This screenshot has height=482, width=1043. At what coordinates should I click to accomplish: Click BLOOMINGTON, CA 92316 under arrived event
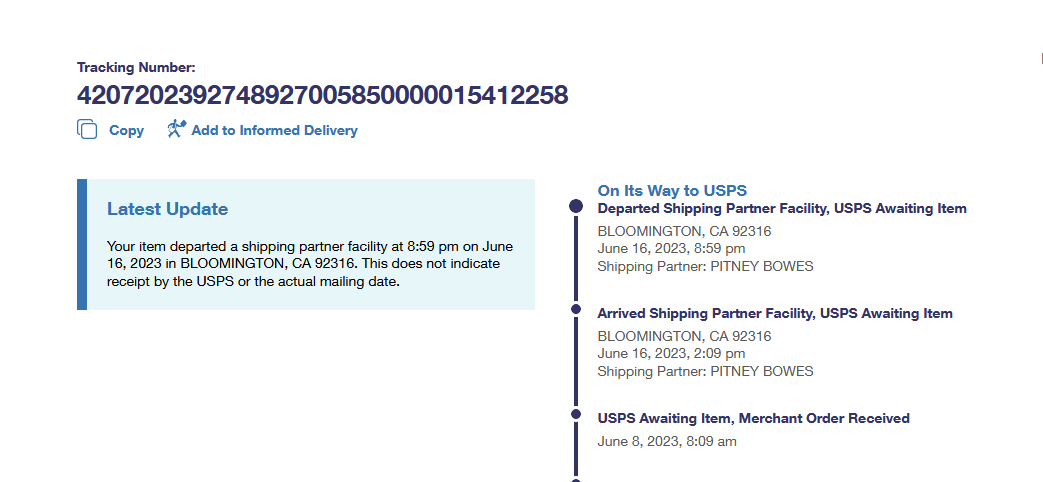(x=684, y=336)
